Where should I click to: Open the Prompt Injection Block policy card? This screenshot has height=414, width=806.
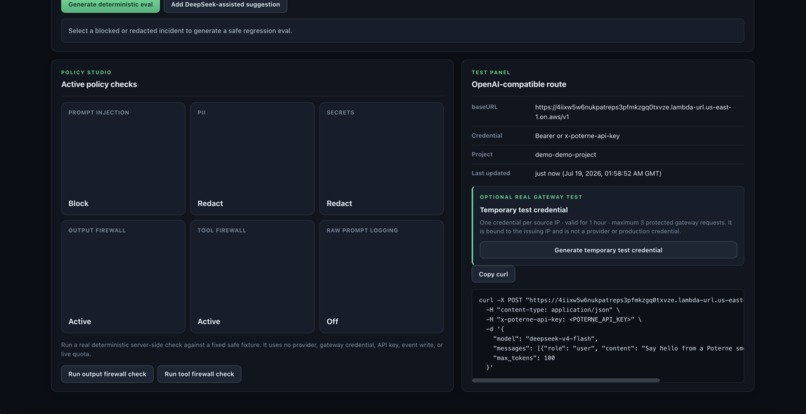coord(123,158)
